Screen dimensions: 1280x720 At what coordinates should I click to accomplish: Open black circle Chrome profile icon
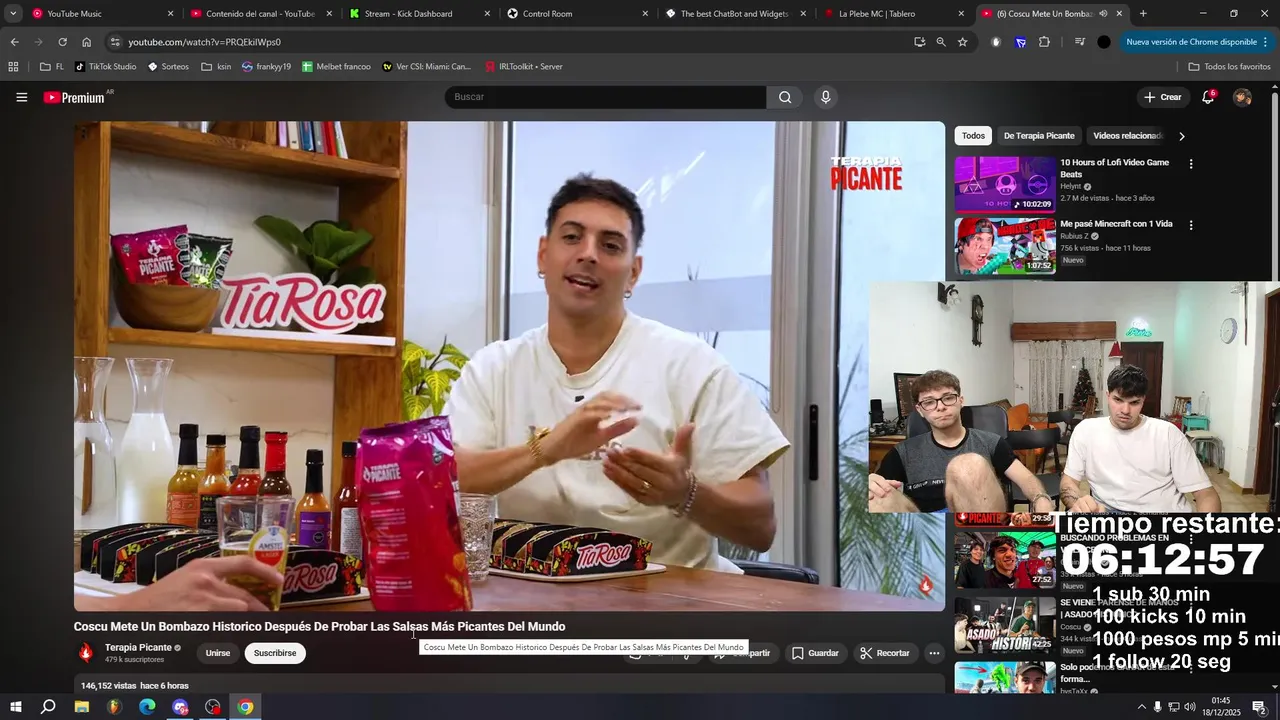1104,42
